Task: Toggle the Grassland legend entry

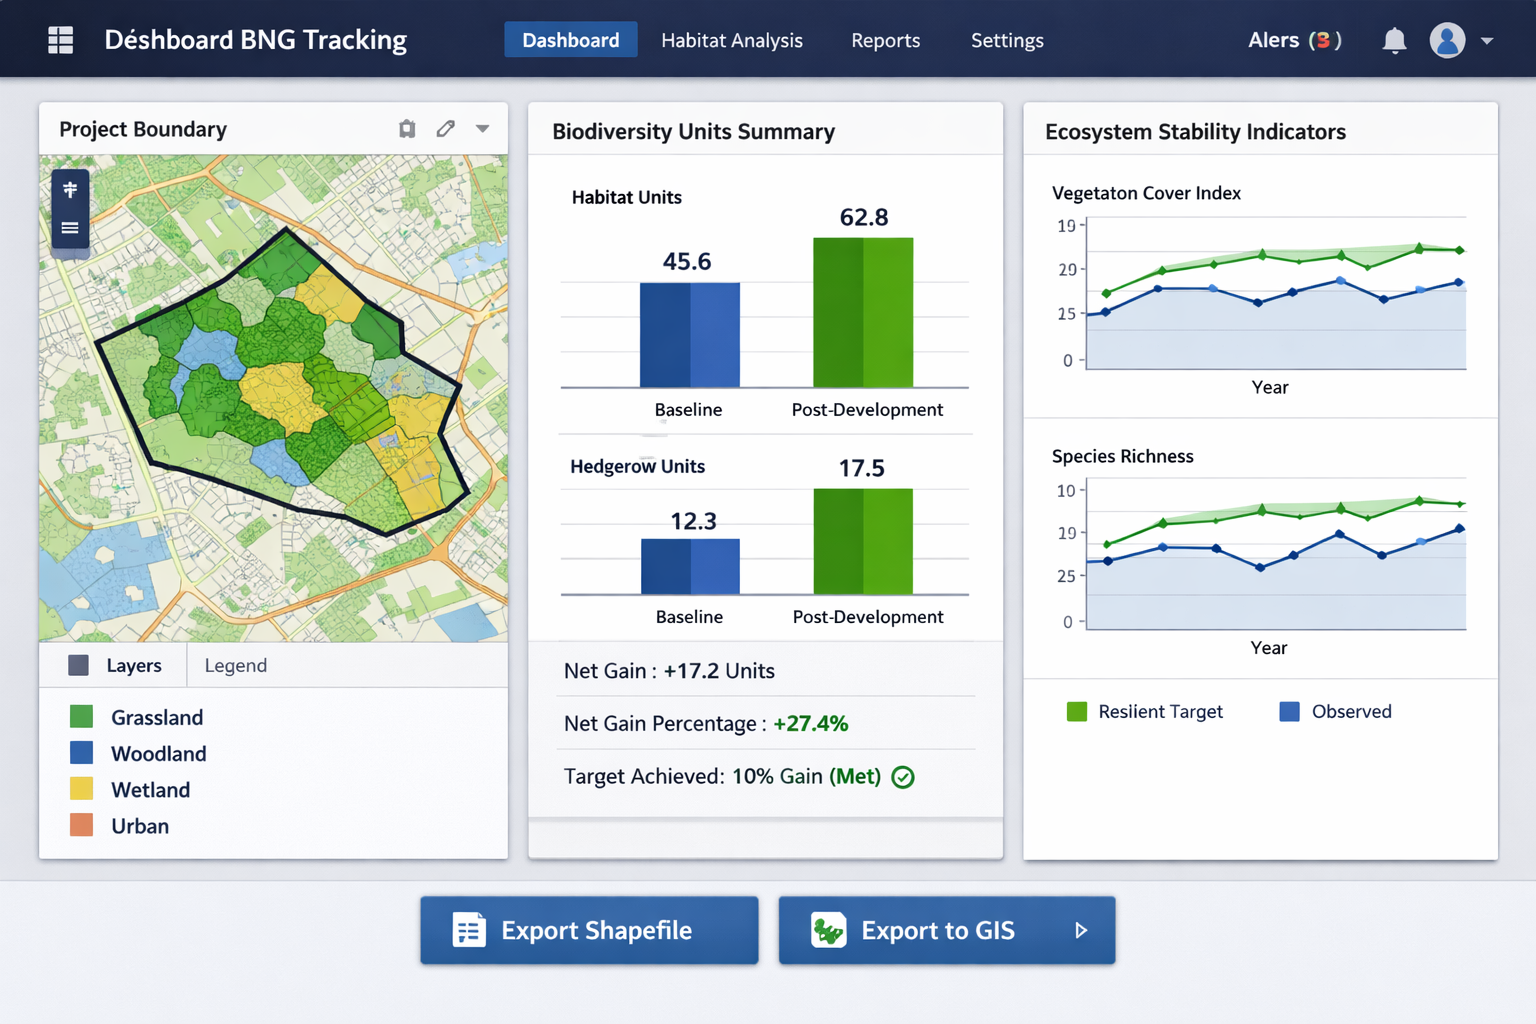Action: click(x=80, y=716)
